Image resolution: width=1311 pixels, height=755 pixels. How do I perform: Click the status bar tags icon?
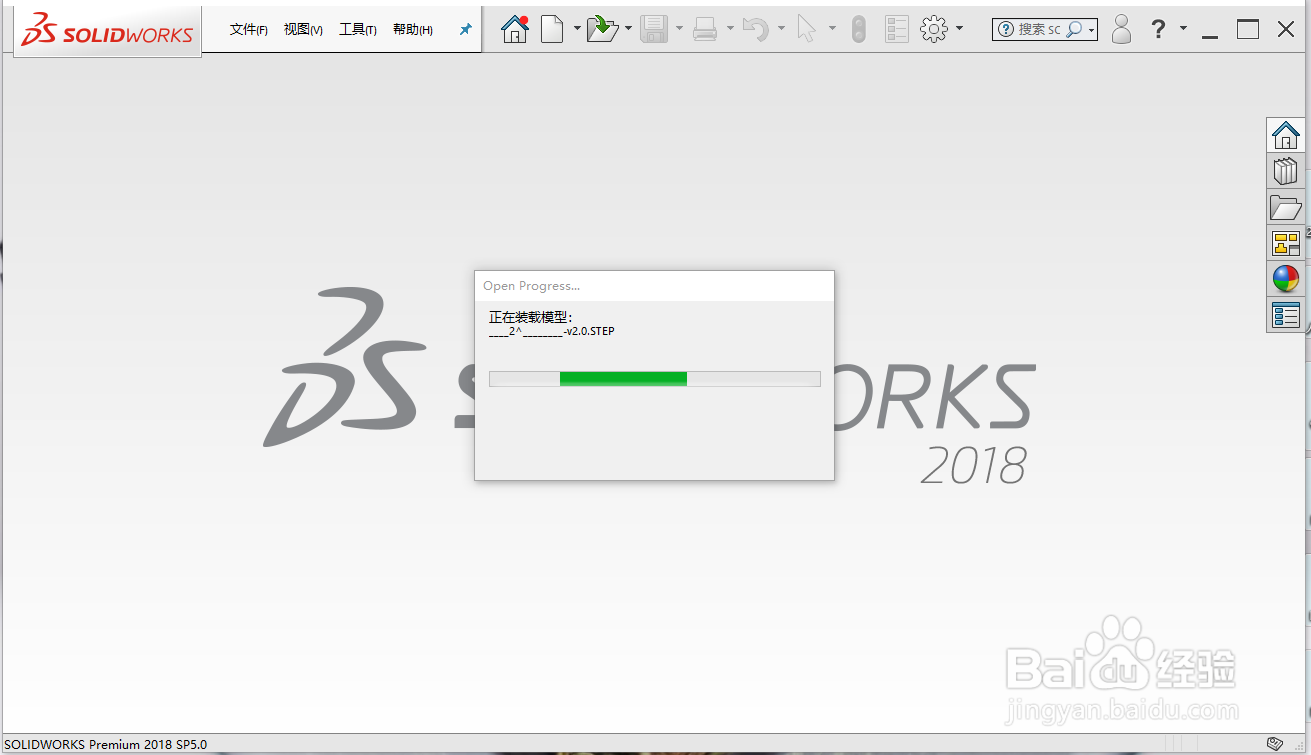pos(1275,744)
